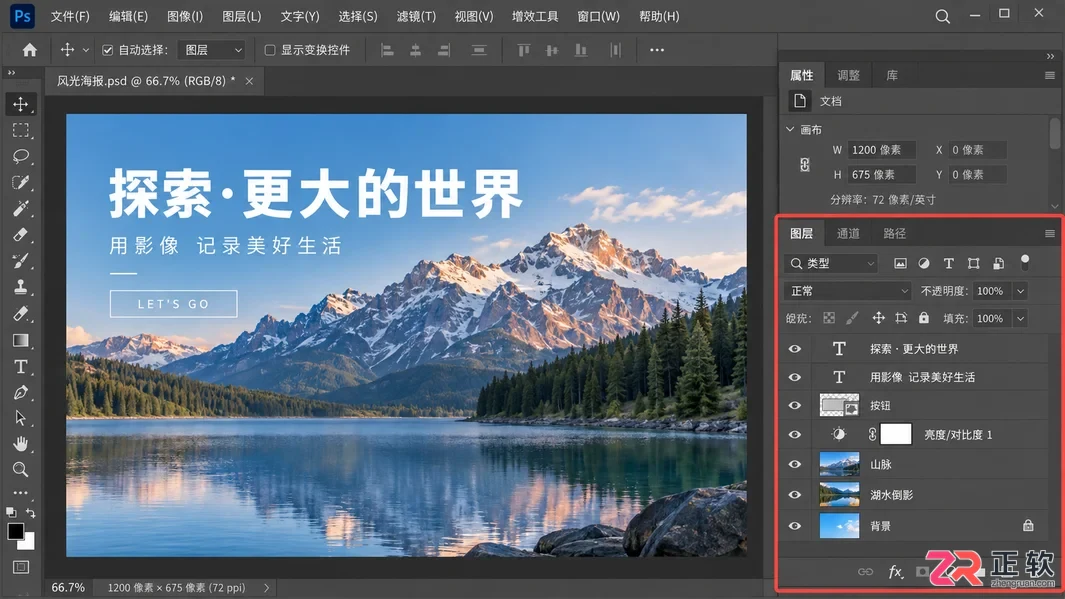Open the 正常 blend mode dropdown
The width and height of the screenshot is (1065, 599).
(848, 291)
